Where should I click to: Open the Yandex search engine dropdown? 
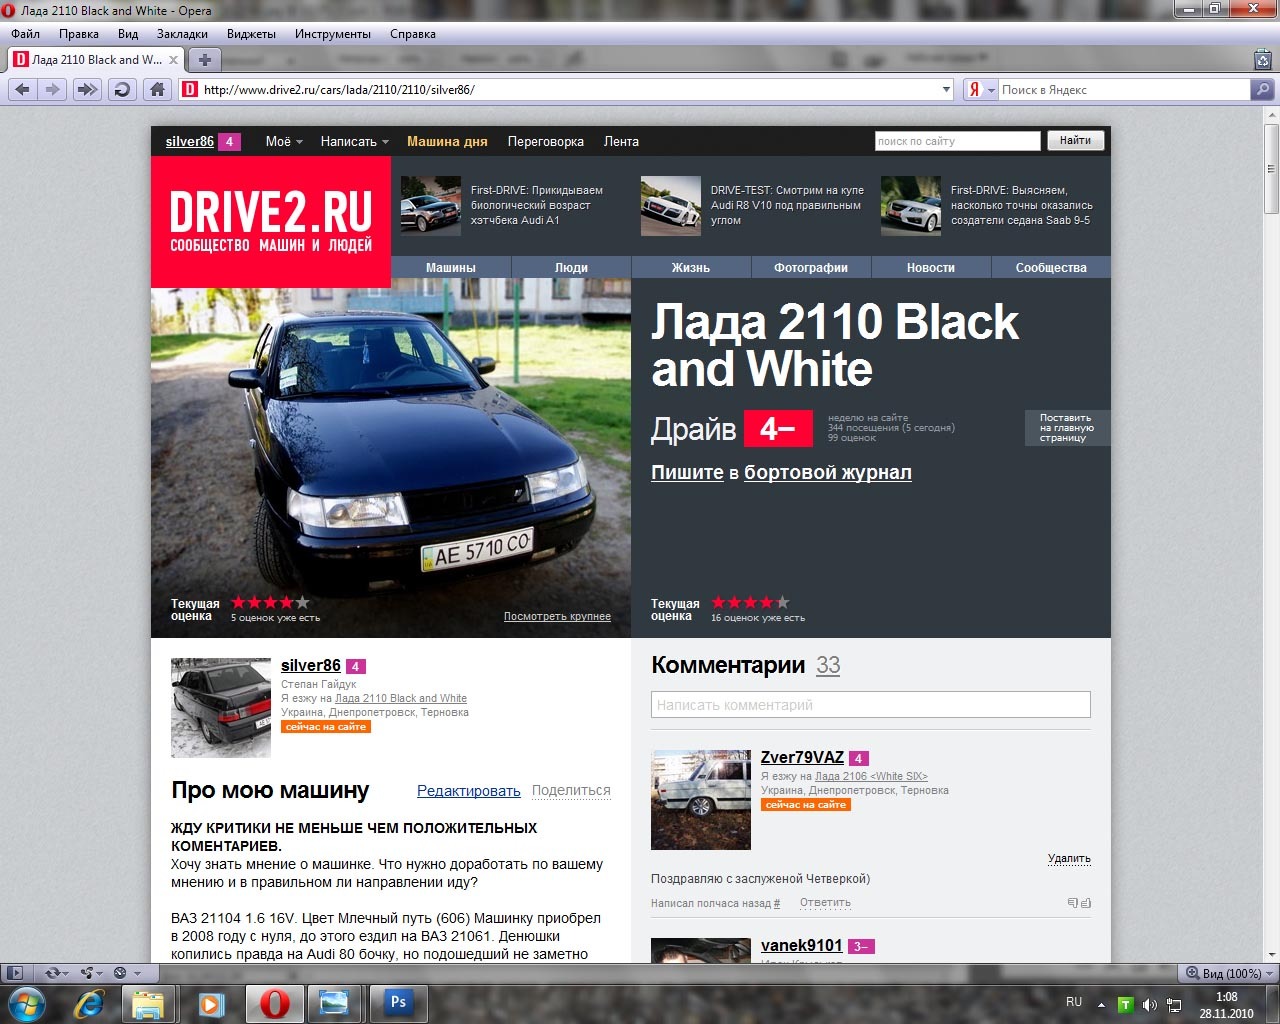tap(991, 90)
